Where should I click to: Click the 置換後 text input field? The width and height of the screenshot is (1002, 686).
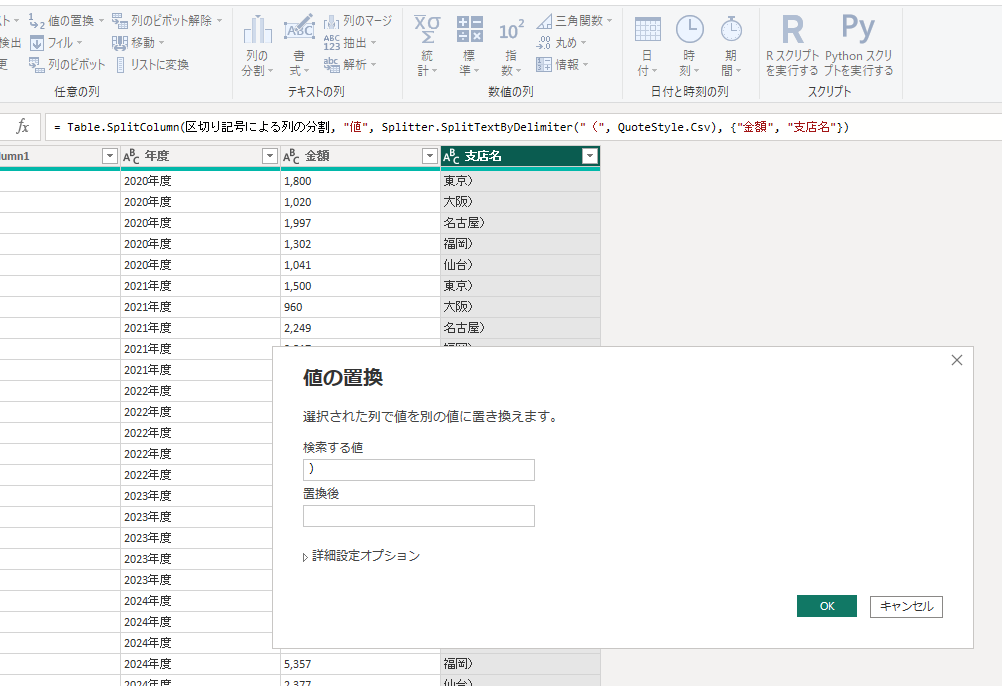(x=419, y=516)
